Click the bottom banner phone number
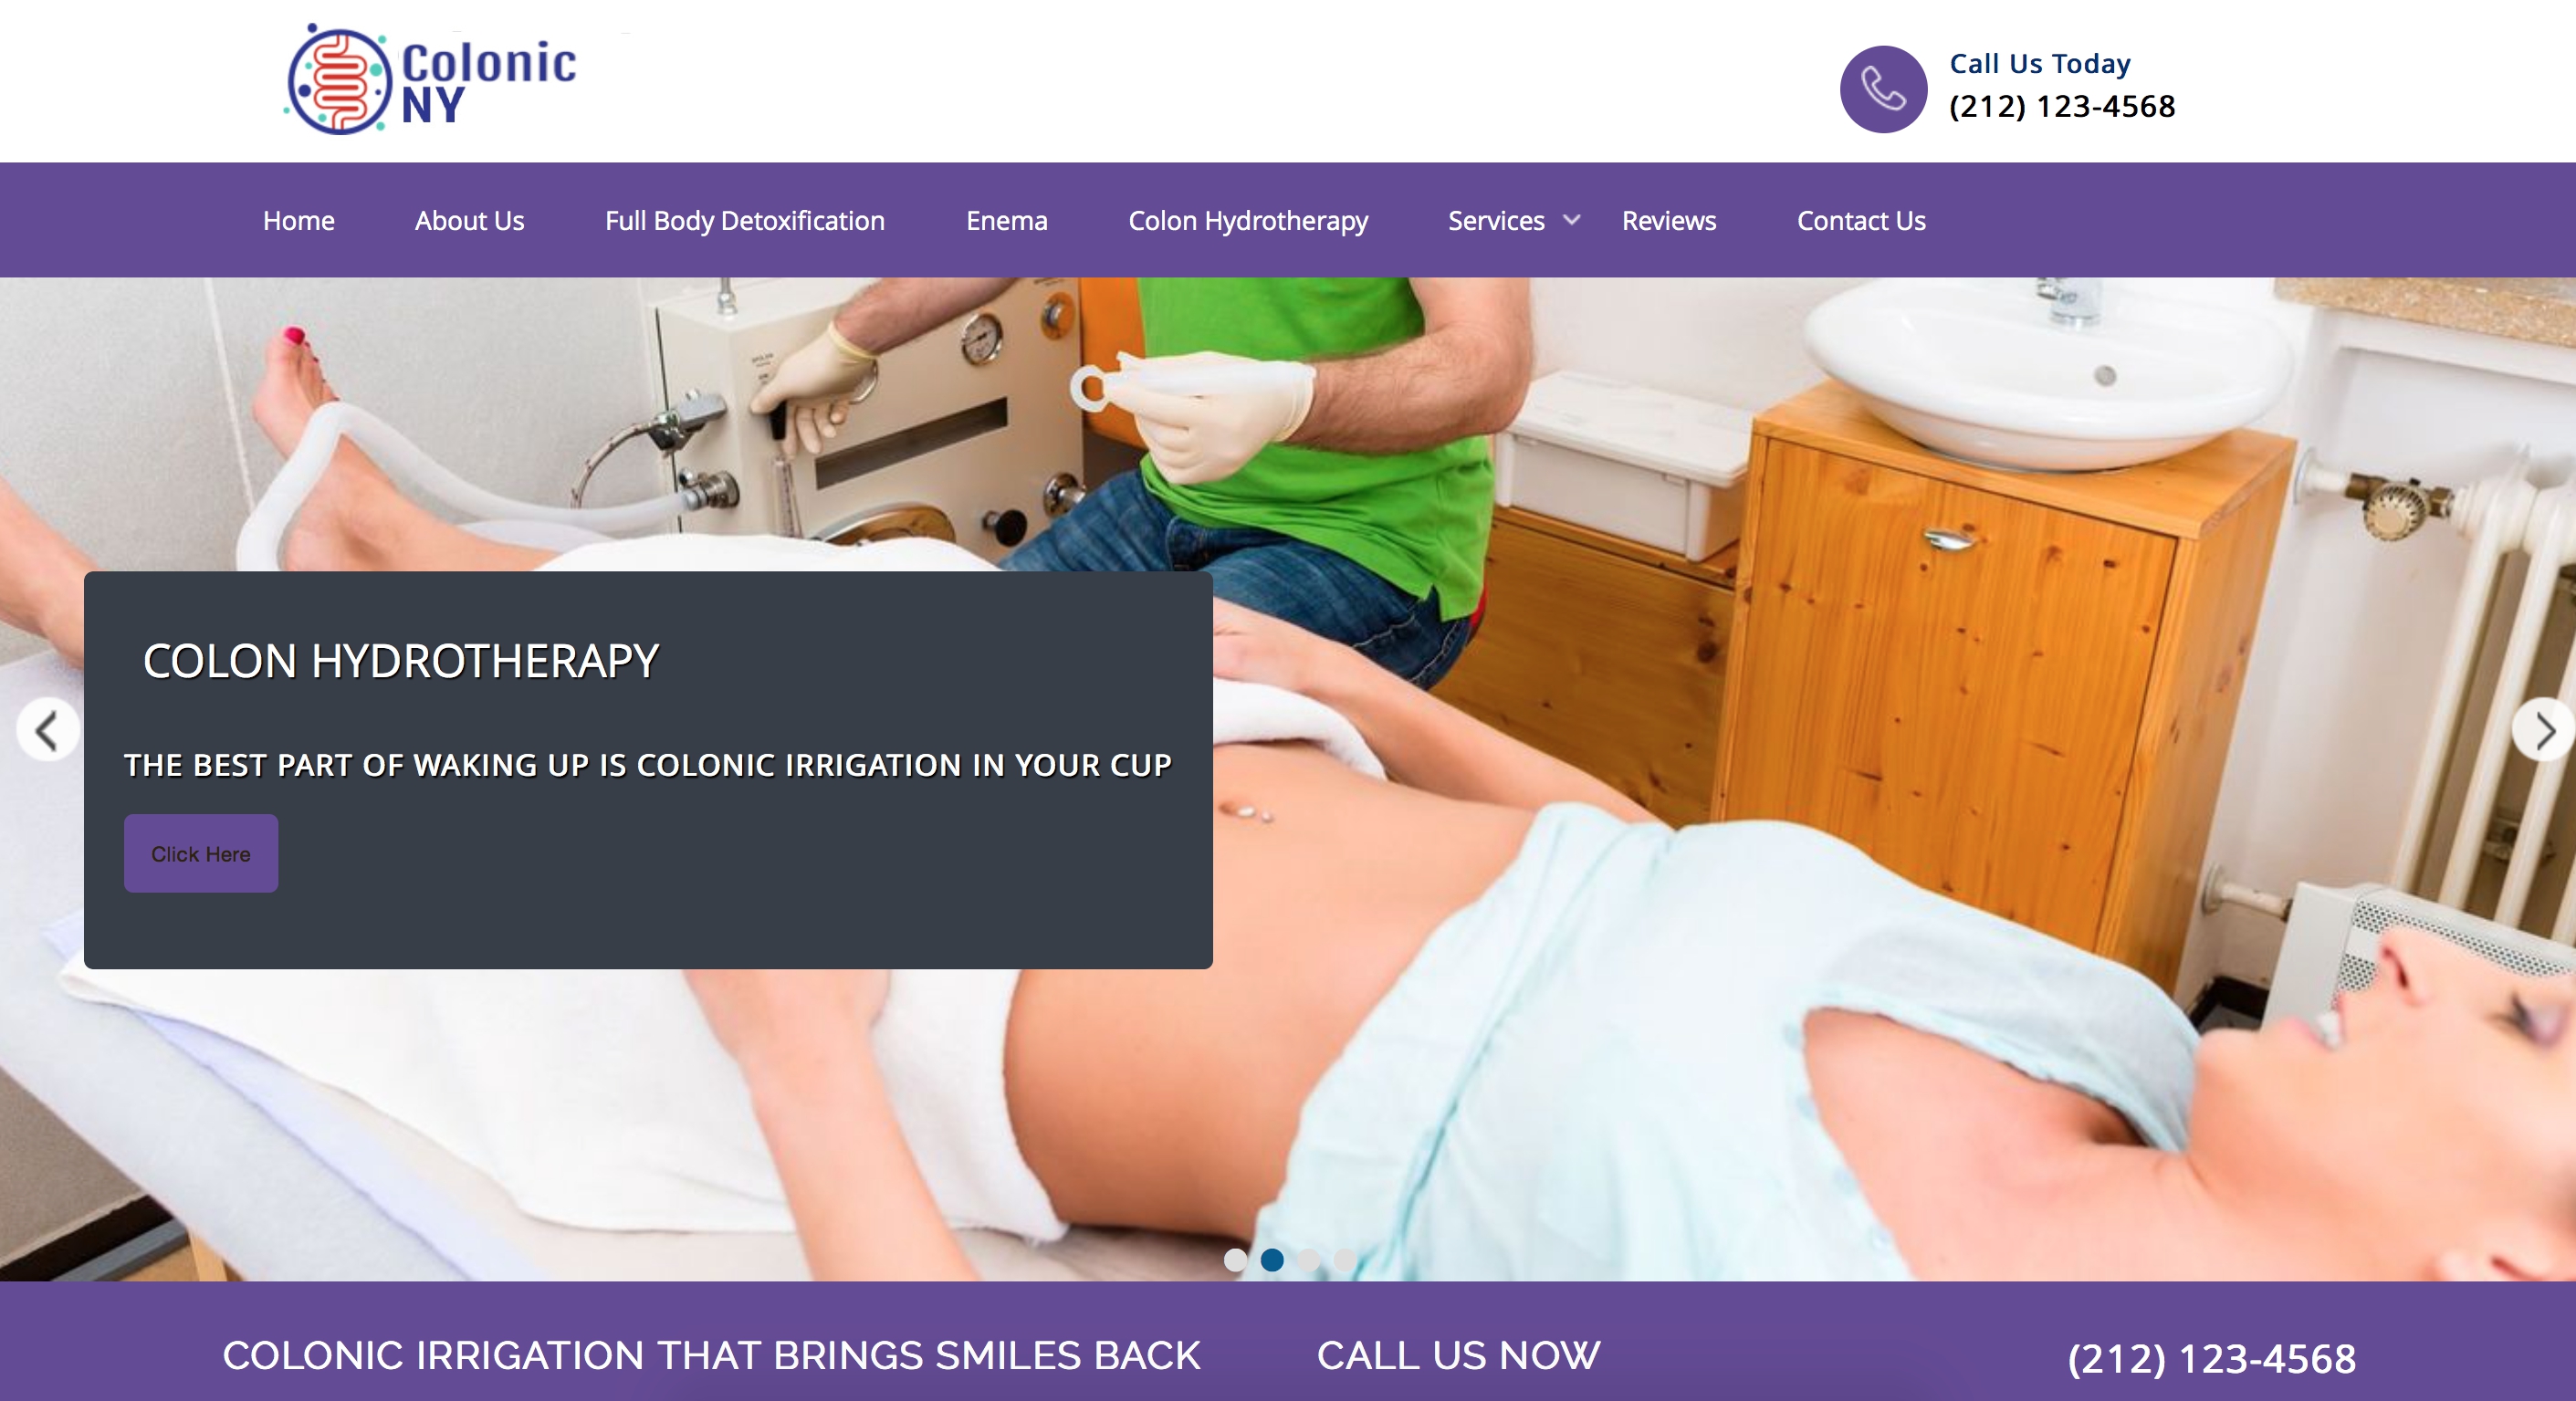The image size is (2576, 1401). click(x=2211, y=1358)
